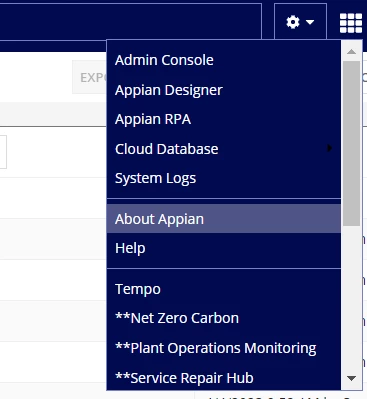Open the Help menu item
This screenshot has width=367, height=399.
point(224,248)
